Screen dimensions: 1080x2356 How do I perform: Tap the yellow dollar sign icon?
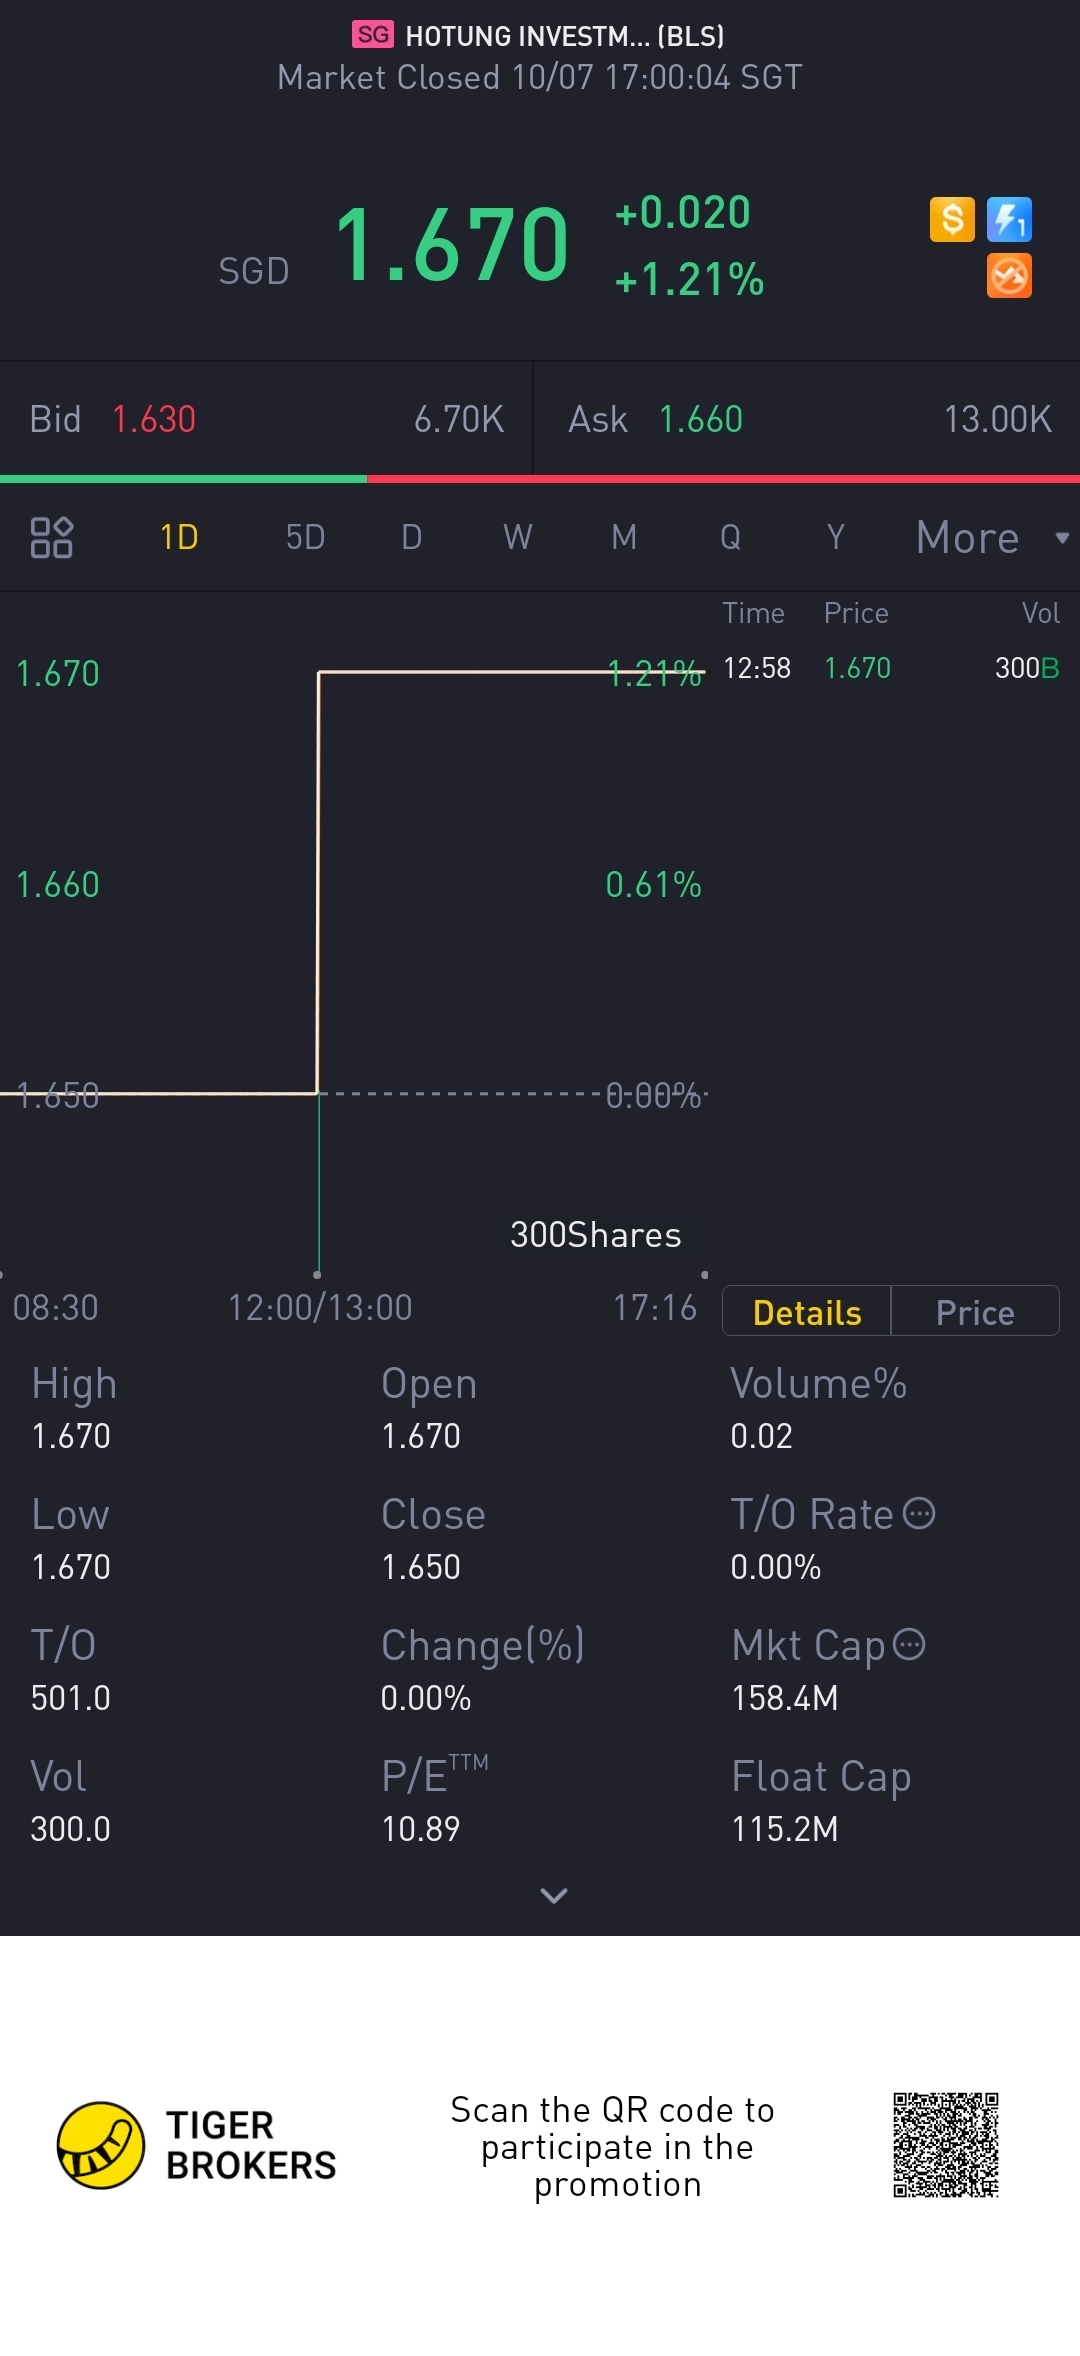coord(952,219)
